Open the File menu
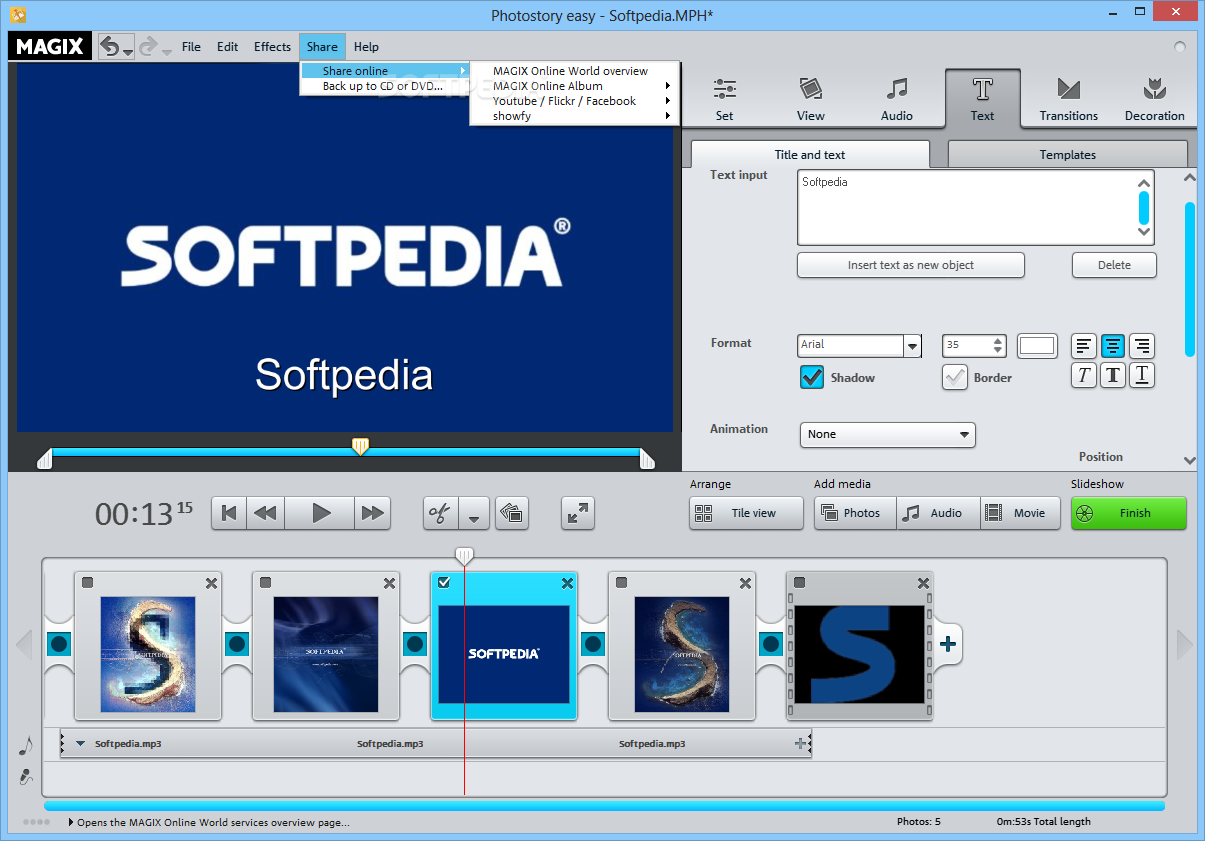1205x841 pixels. click(x=191, y=46)
